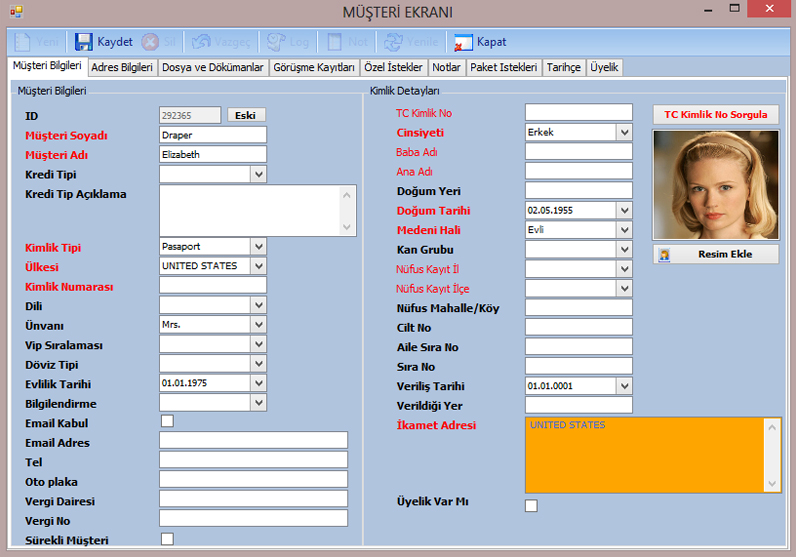The height and width of the screenshot is (557, 796).
Task: Open the Nüfus Kayıt İl dropdown
Action: [x=624, y=269]
